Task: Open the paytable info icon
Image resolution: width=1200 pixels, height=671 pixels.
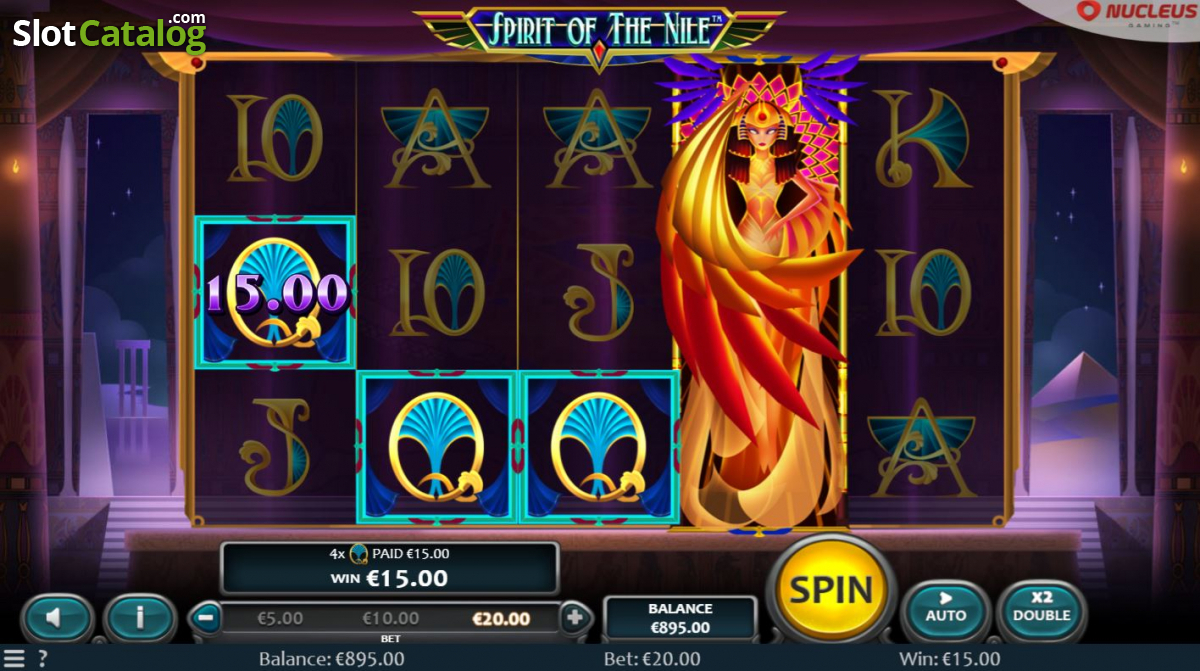Action: tap(140, 617)
